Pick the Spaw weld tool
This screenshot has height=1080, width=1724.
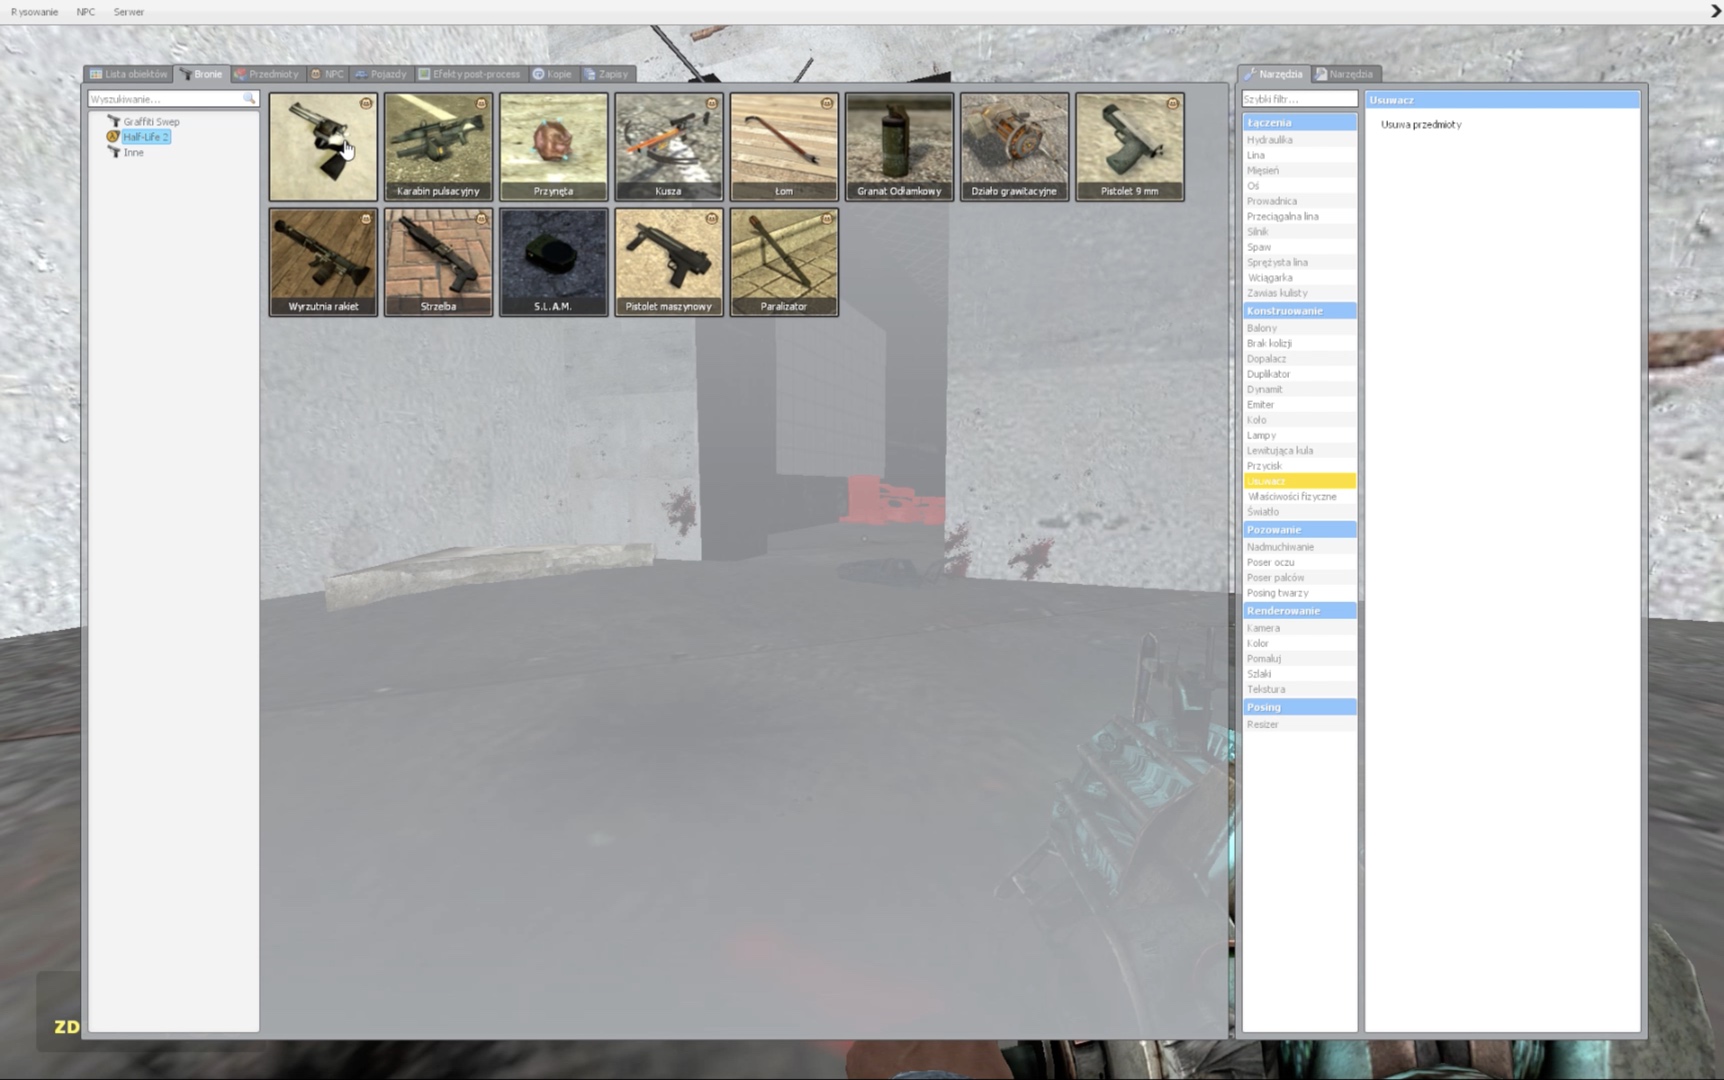(x=1299, y=247)
